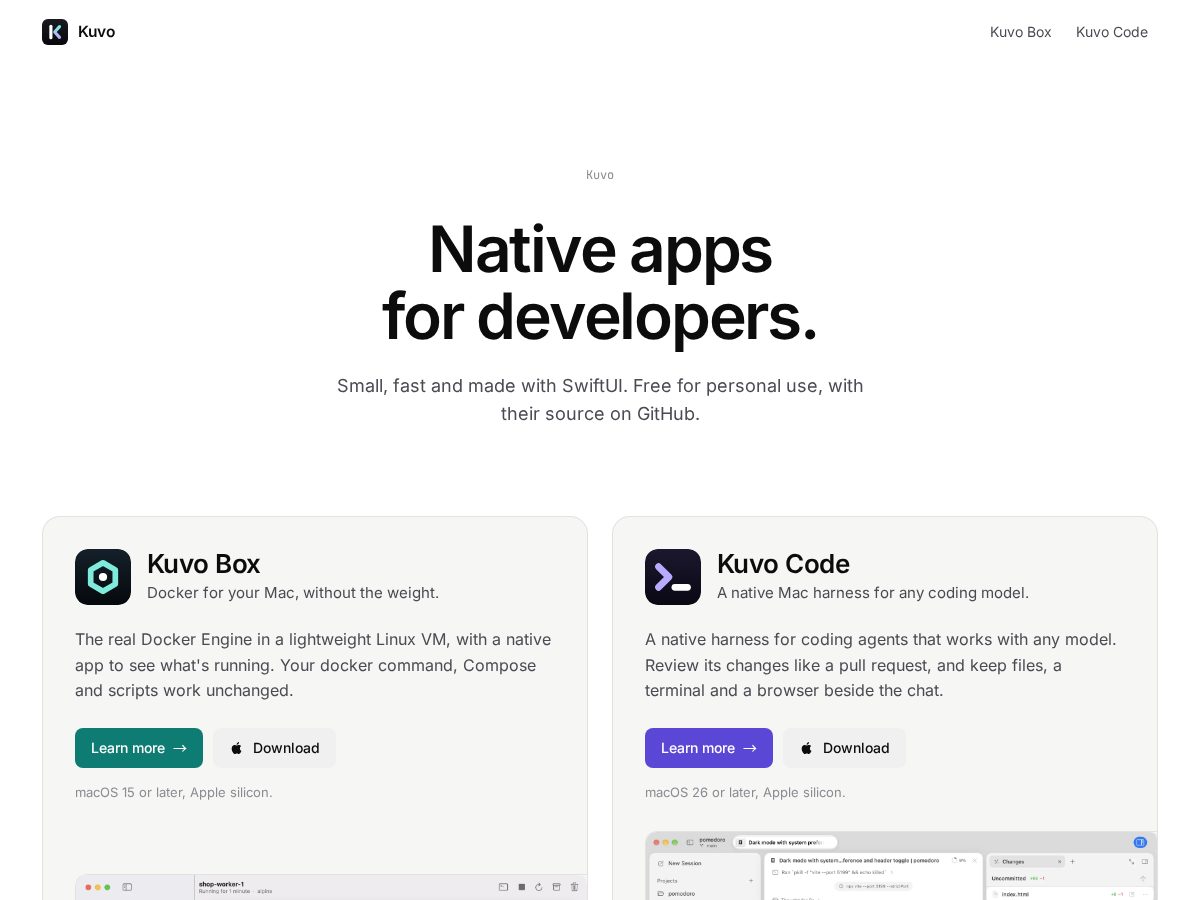Open the Kuvo Code navigation link
The image size is (1200, 900).
(x=1112, y=32)
